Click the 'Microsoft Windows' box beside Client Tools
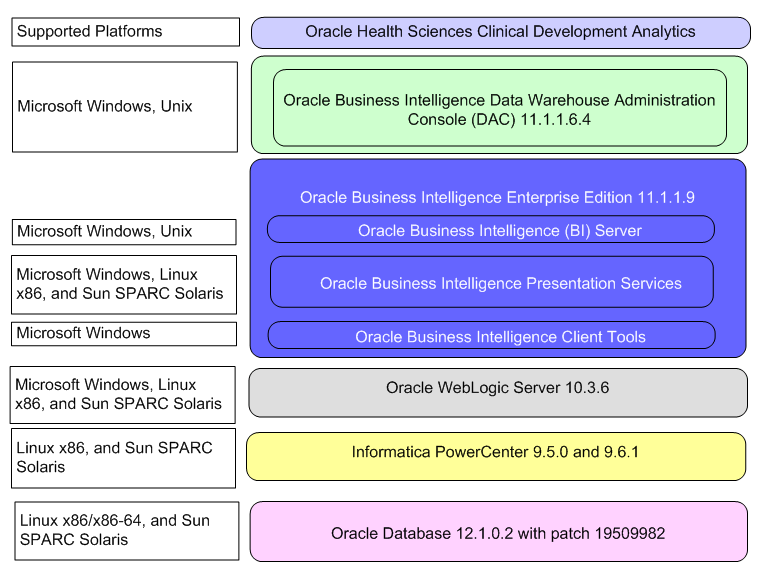 coord(124,334)
